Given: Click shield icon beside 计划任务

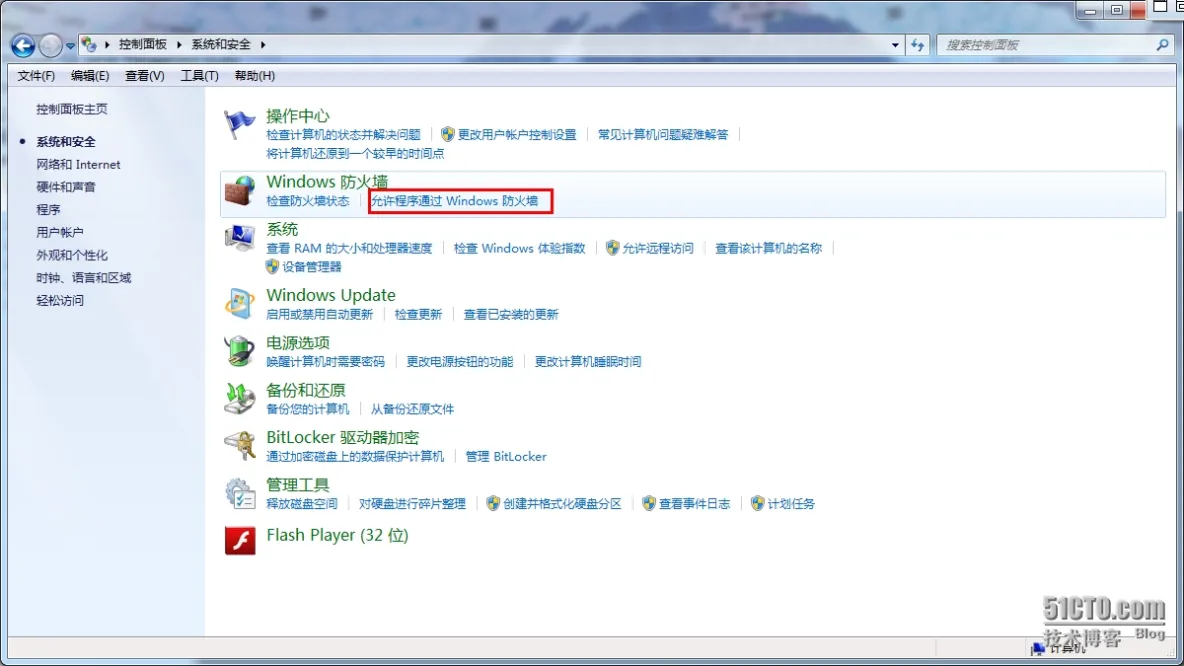Looking at the screenshot, I should [x=757, y=503].
